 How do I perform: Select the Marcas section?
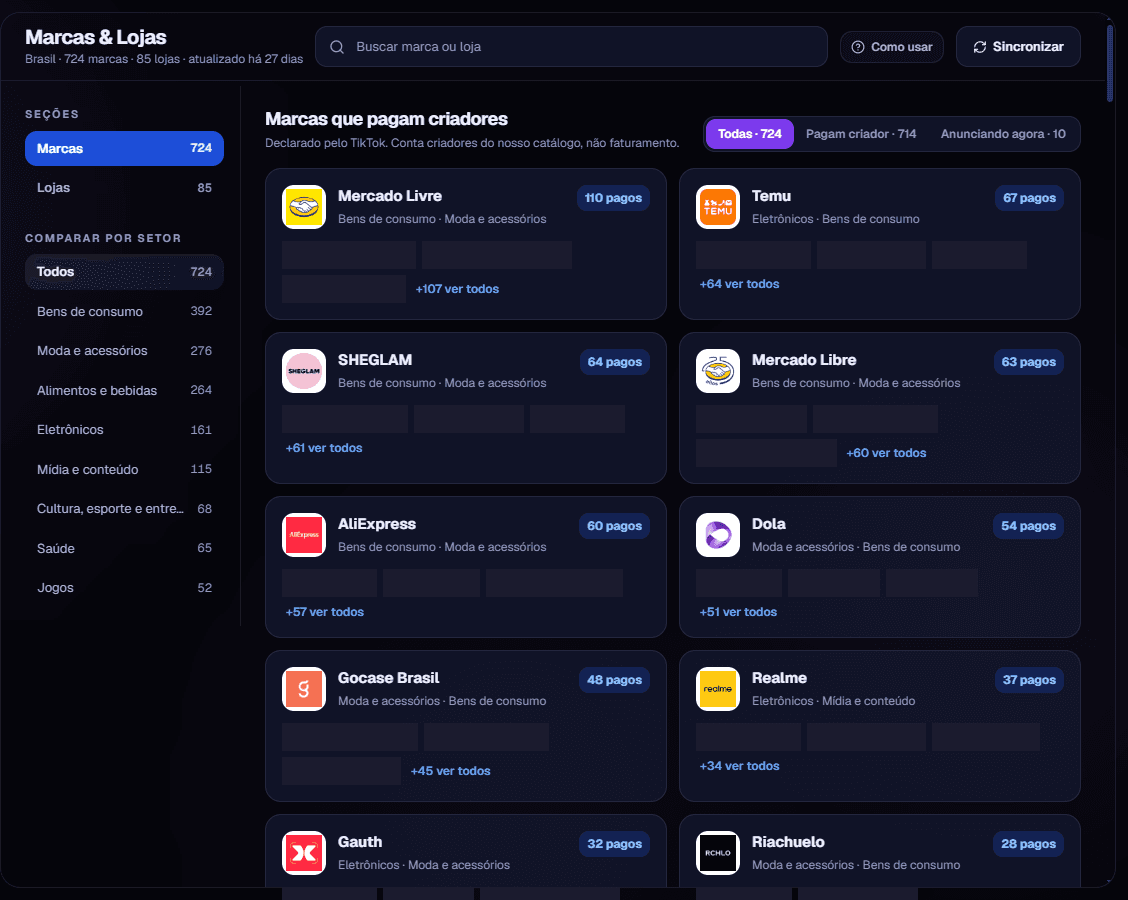tap(124, 148)
